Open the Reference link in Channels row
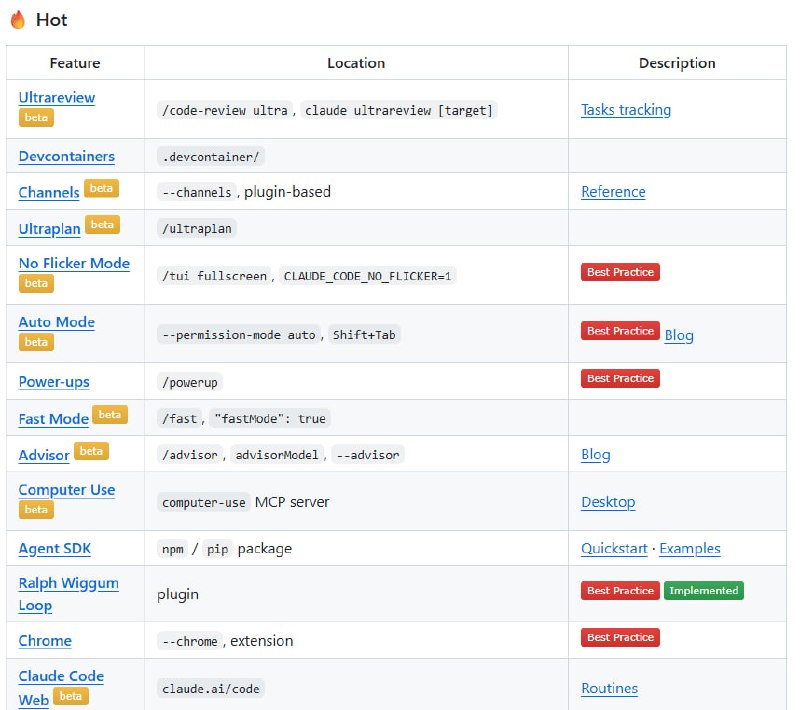Viewport: 800px width, 710px height. [613, 192]
